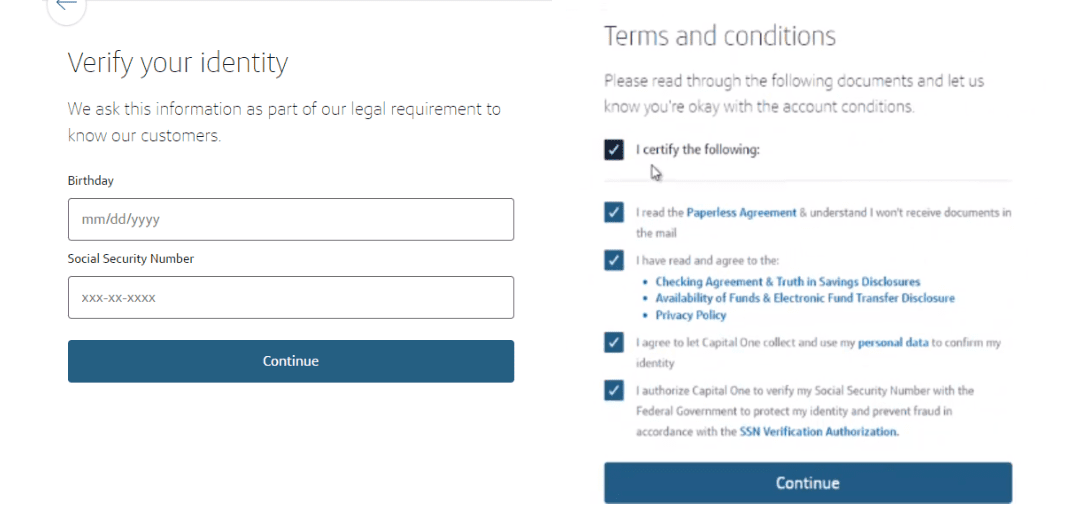Toggle the SSN verification authorization checkbox
1080x513 pixels.
pyautogui.click(x=614, y=390)
